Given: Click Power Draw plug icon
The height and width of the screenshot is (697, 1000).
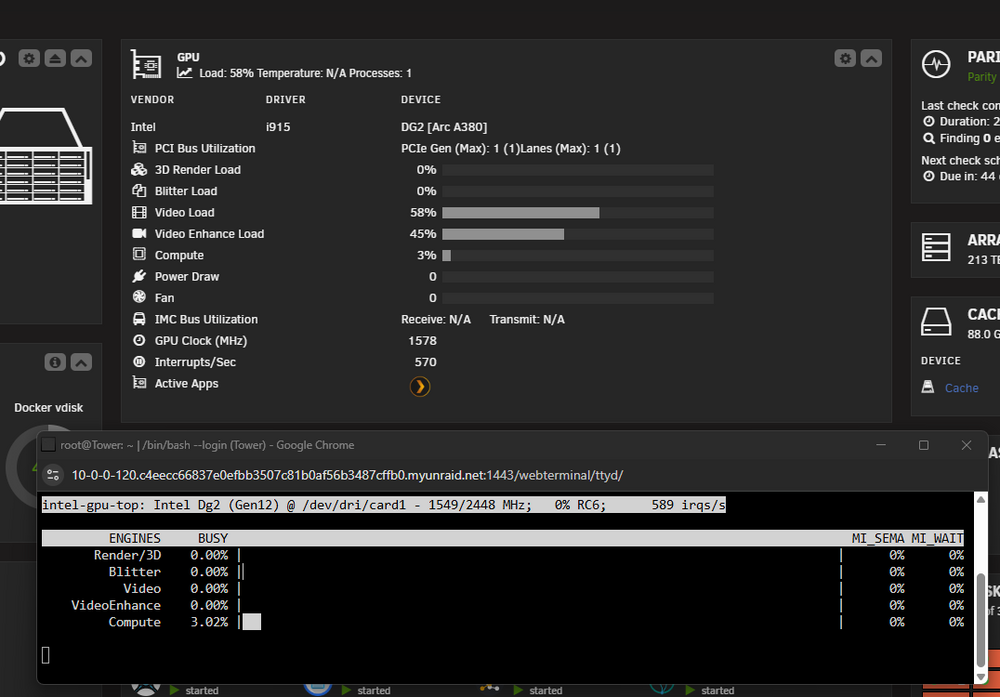Looking at the screenshot, I should point(139,276).
